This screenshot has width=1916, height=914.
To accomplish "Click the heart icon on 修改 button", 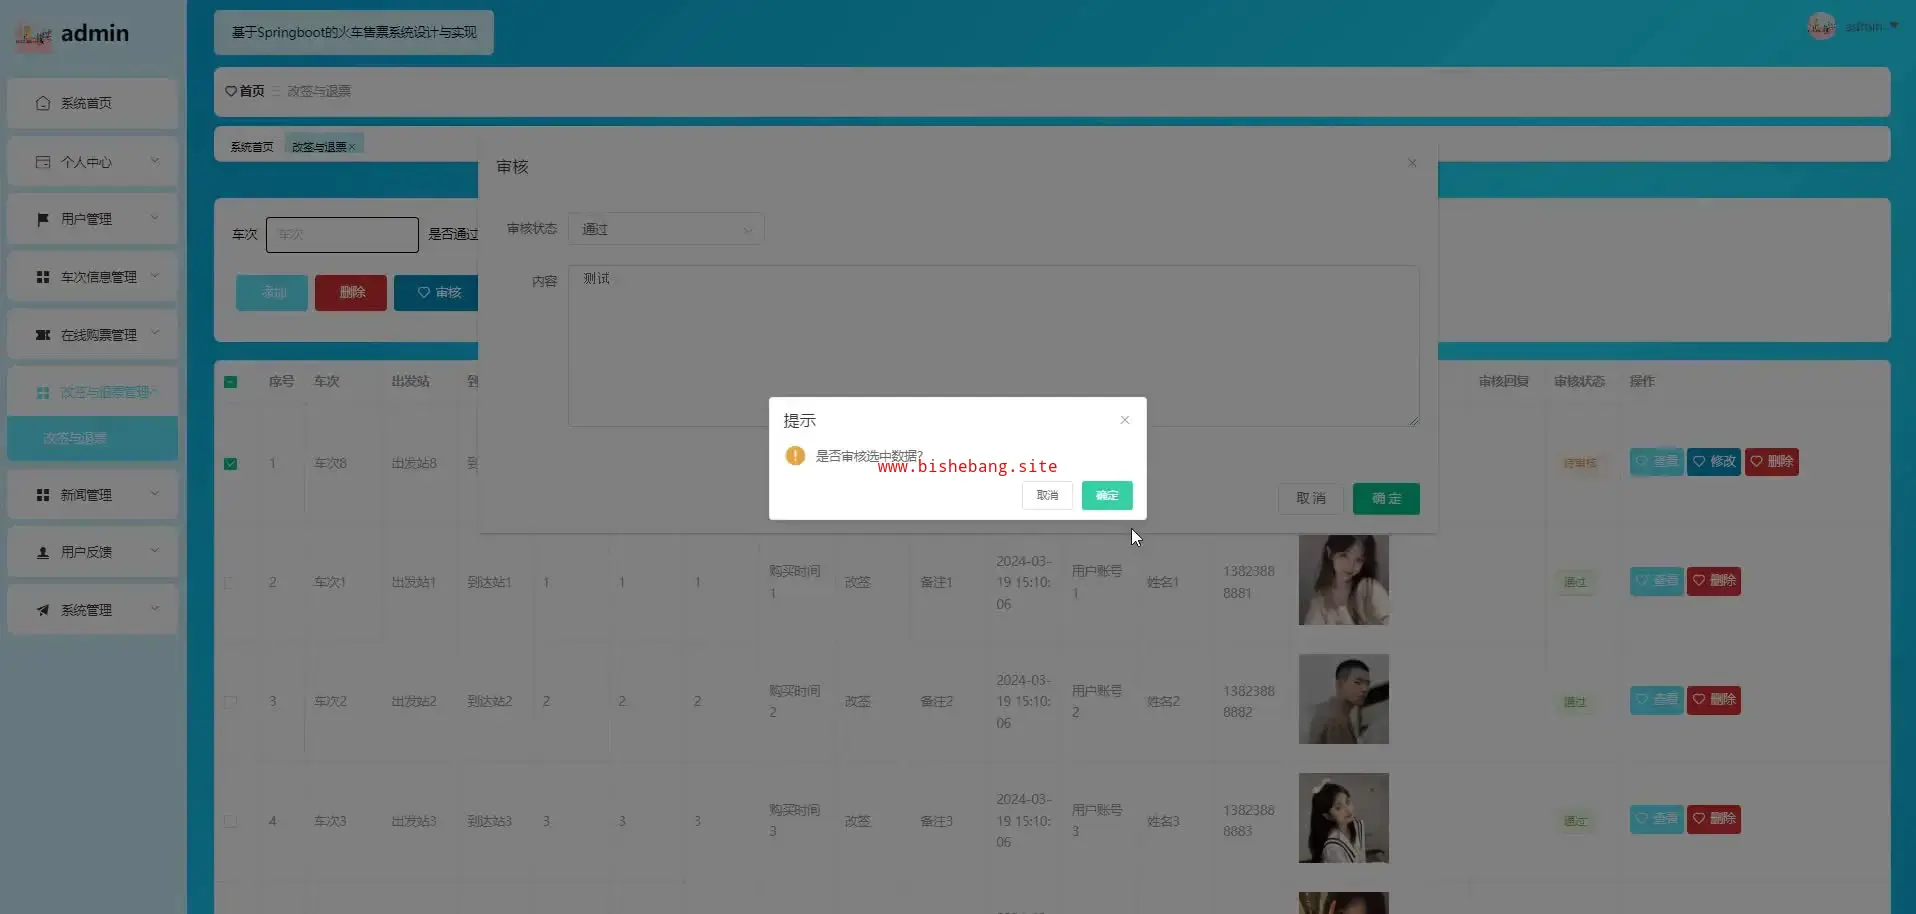I will pyautogui.click(x=1699, y=461).
